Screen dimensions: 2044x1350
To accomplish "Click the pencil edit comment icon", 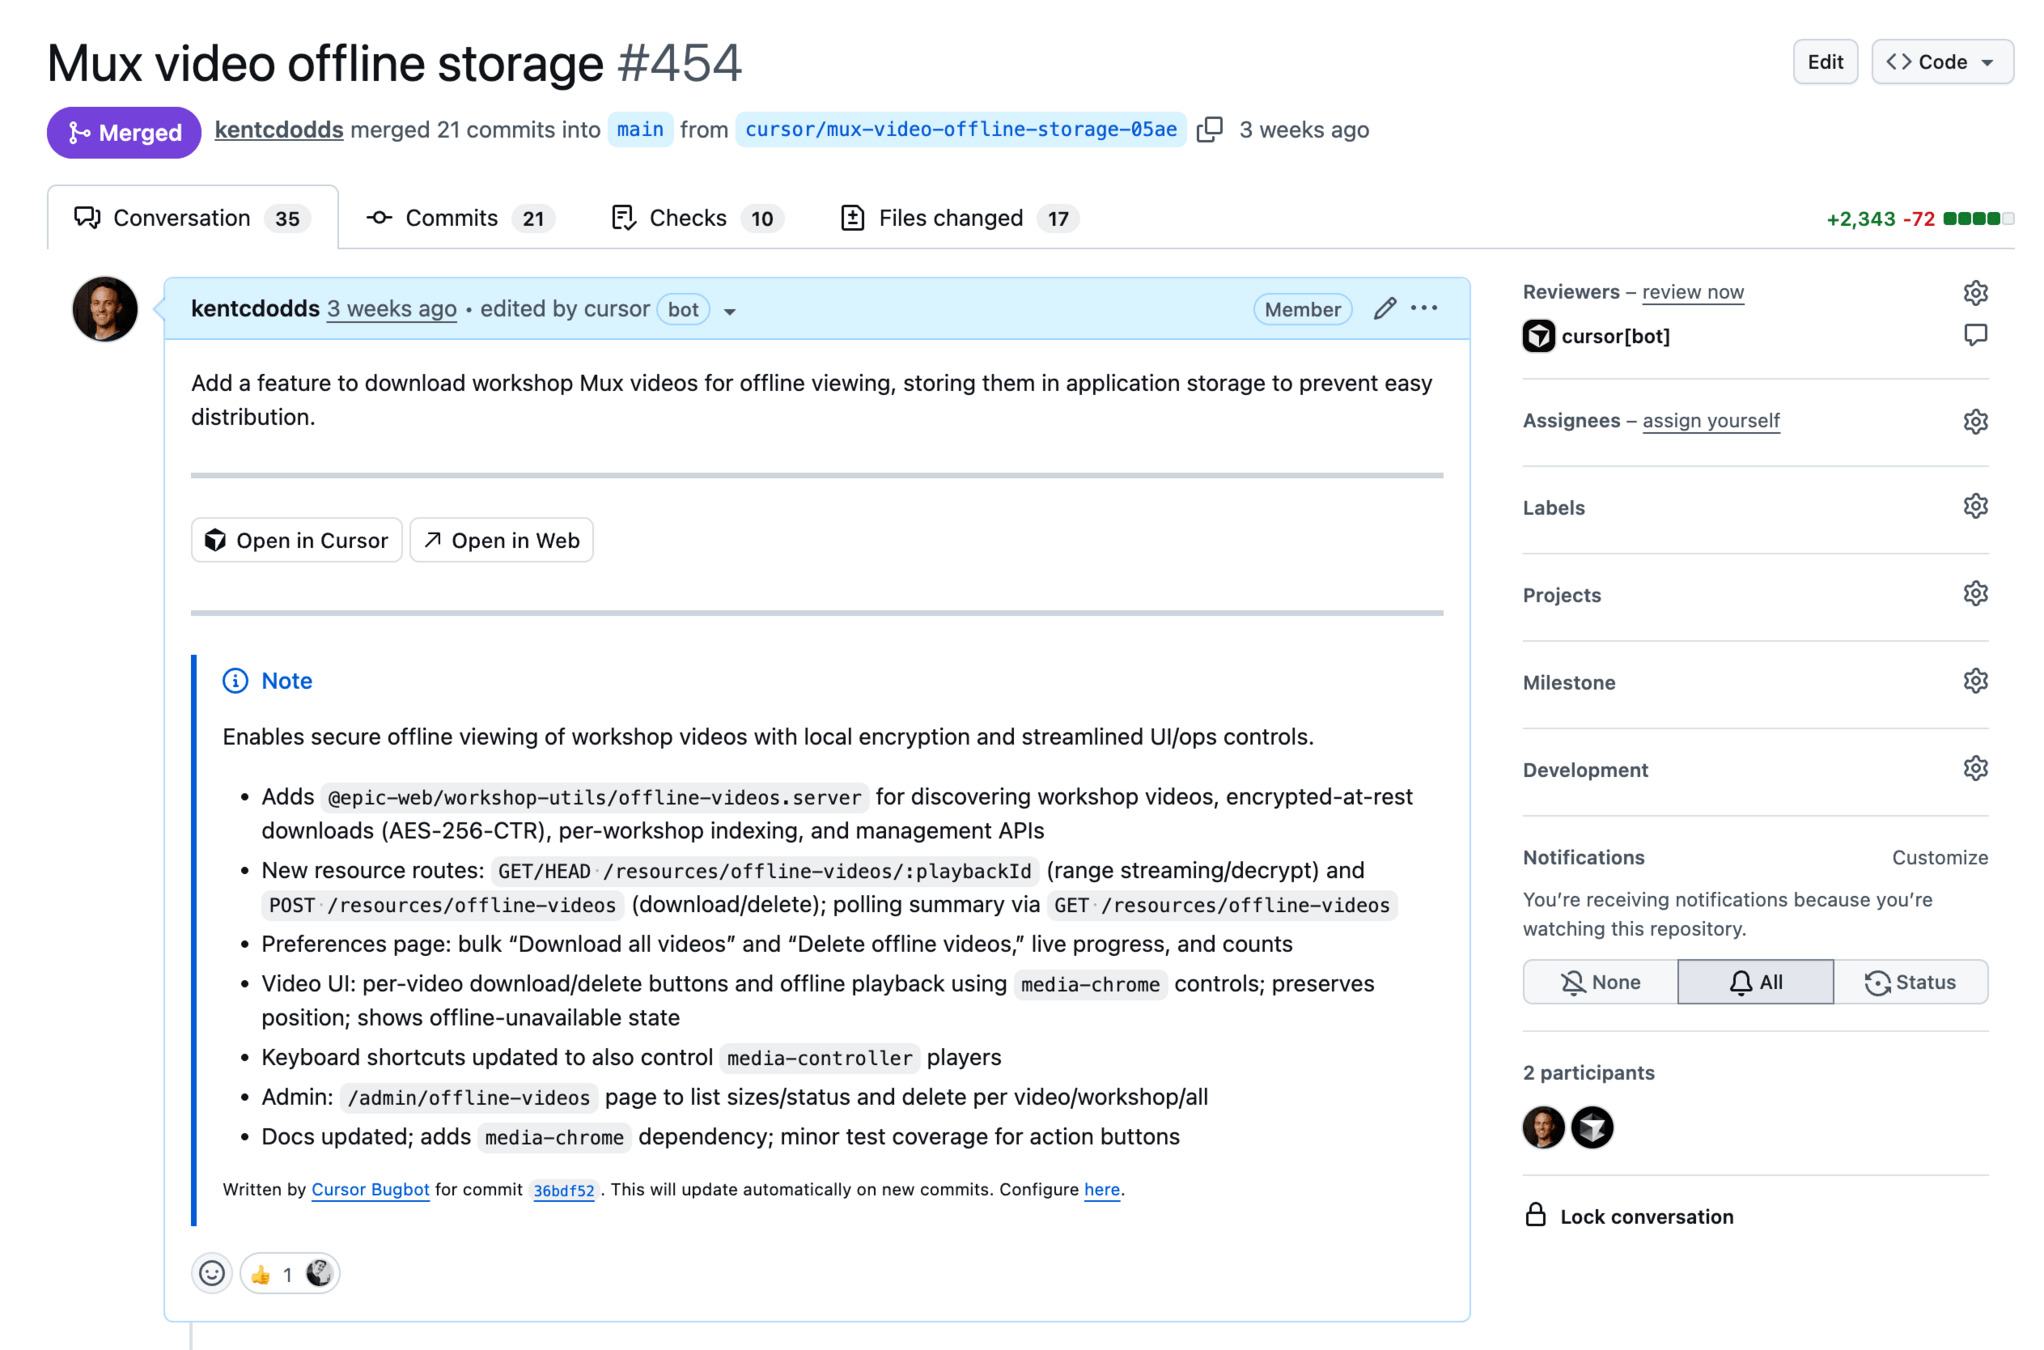I will tap(1384, 309).
